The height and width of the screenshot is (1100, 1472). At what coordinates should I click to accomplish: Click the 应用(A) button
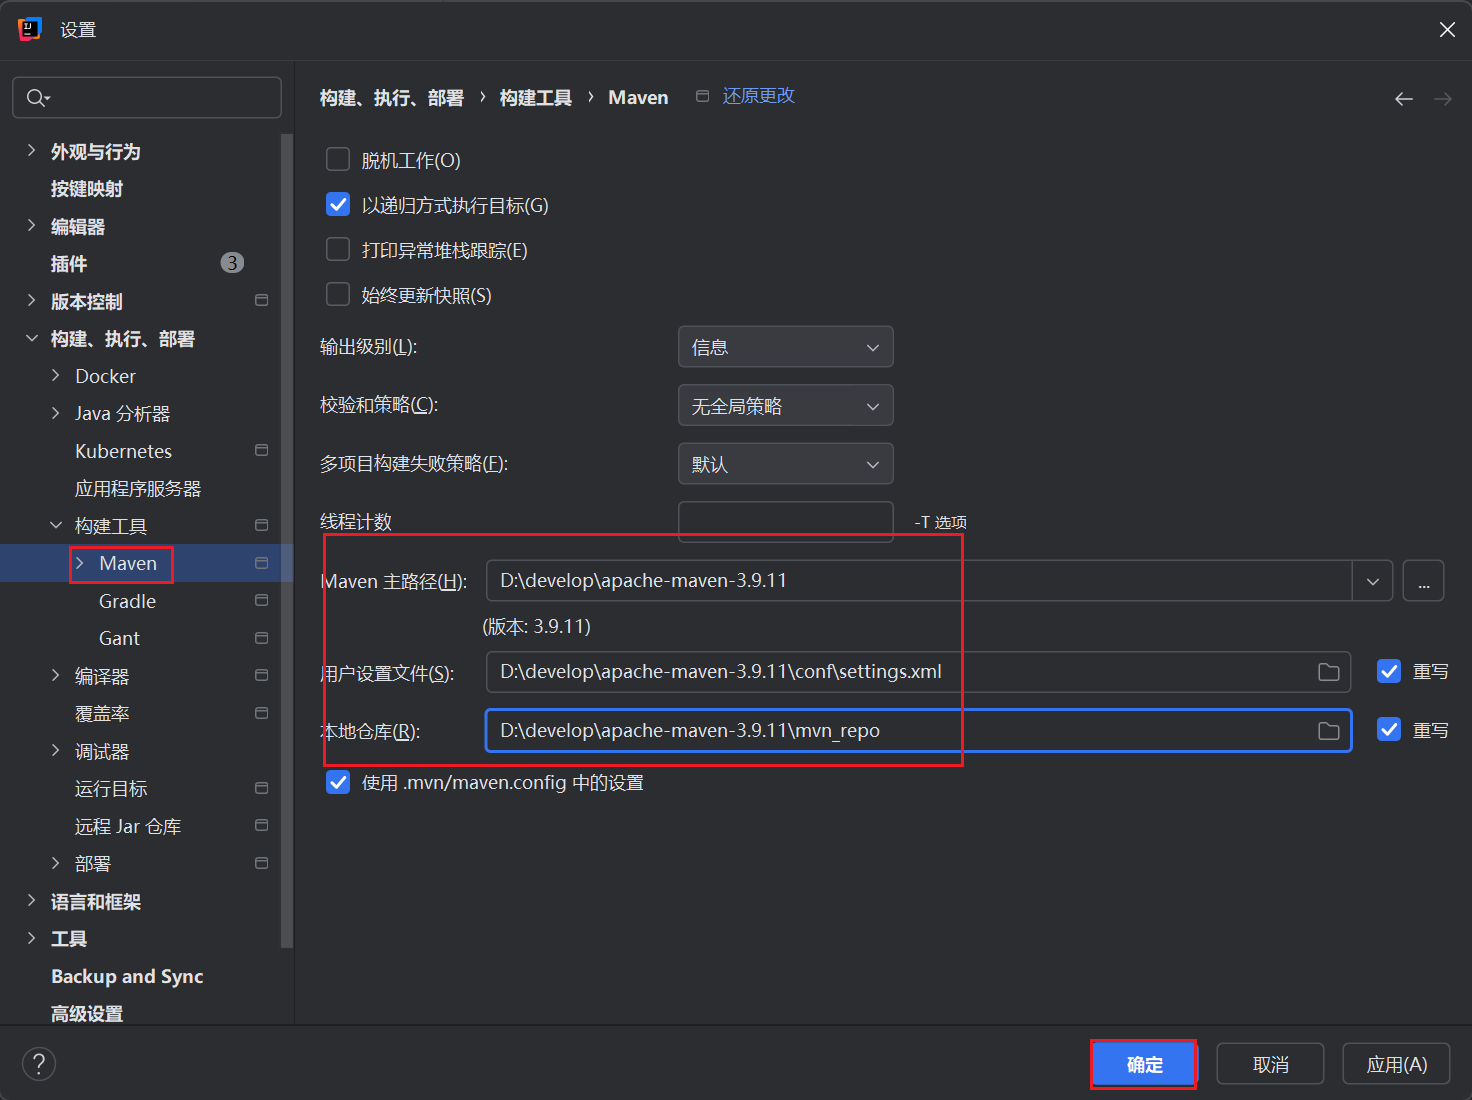pos(1396,1065)
